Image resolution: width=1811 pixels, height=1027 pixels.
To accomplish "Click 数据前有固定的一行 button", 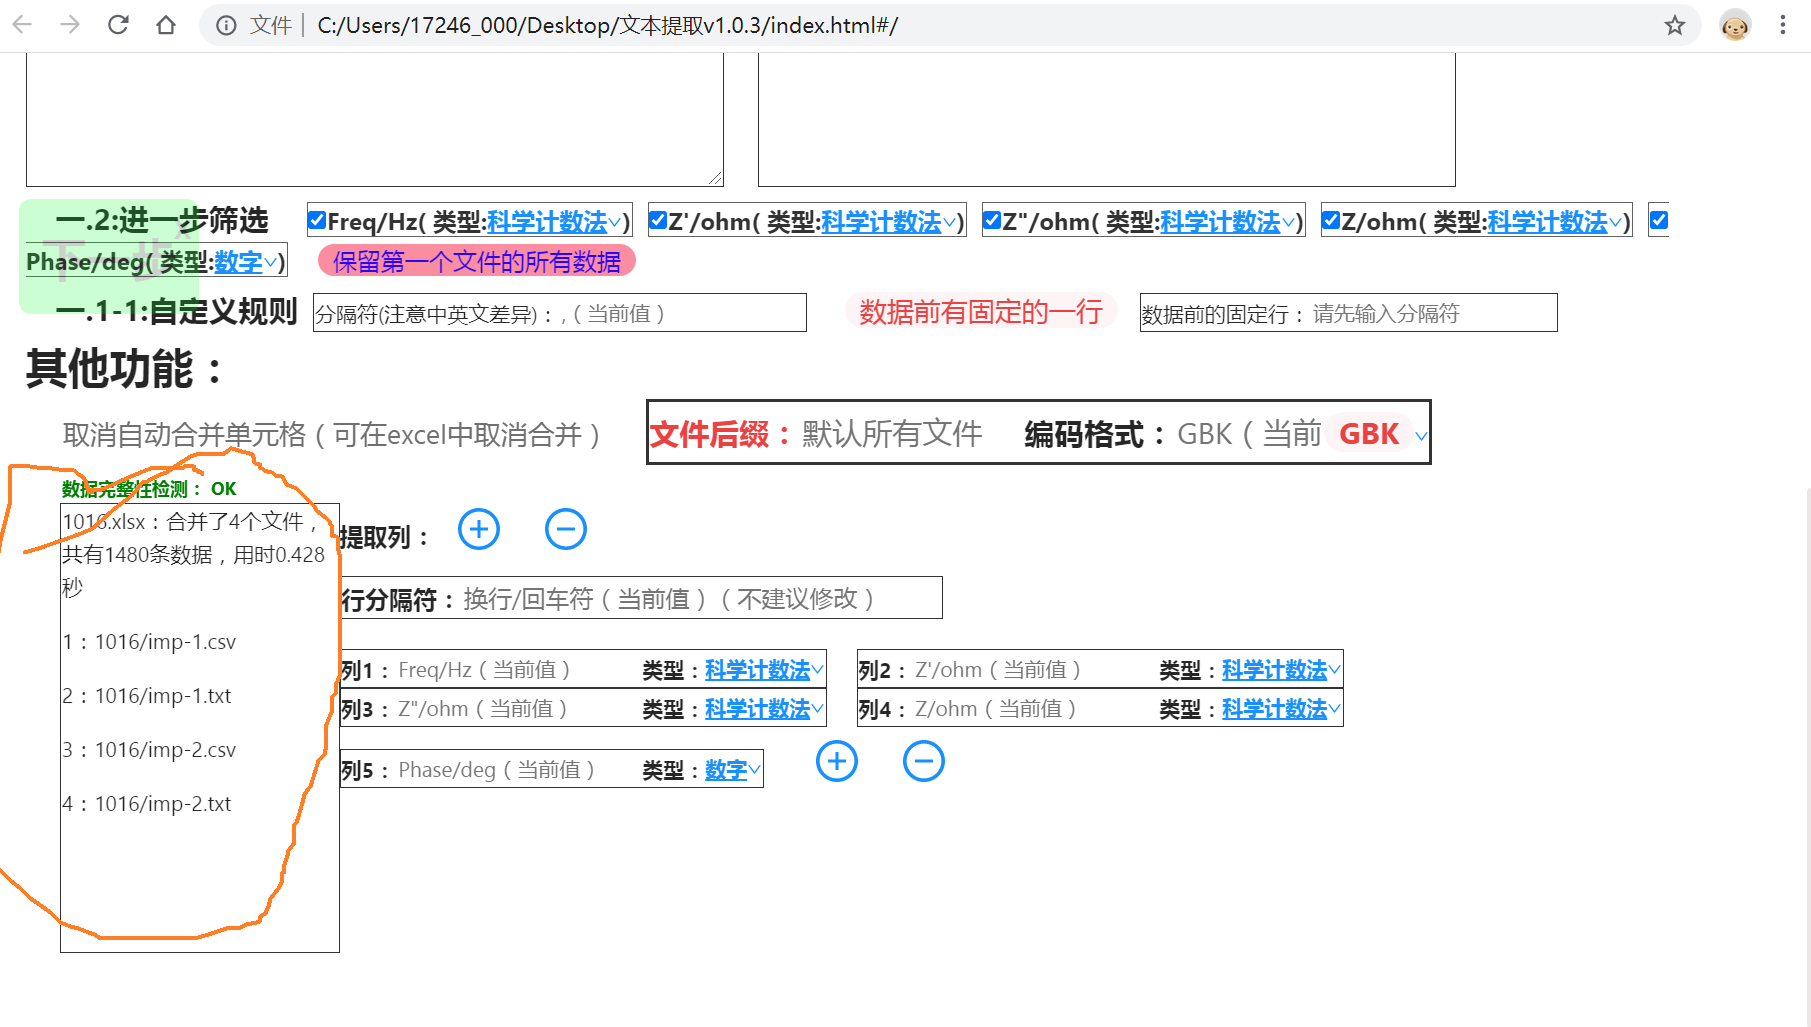I will point(981,312).
